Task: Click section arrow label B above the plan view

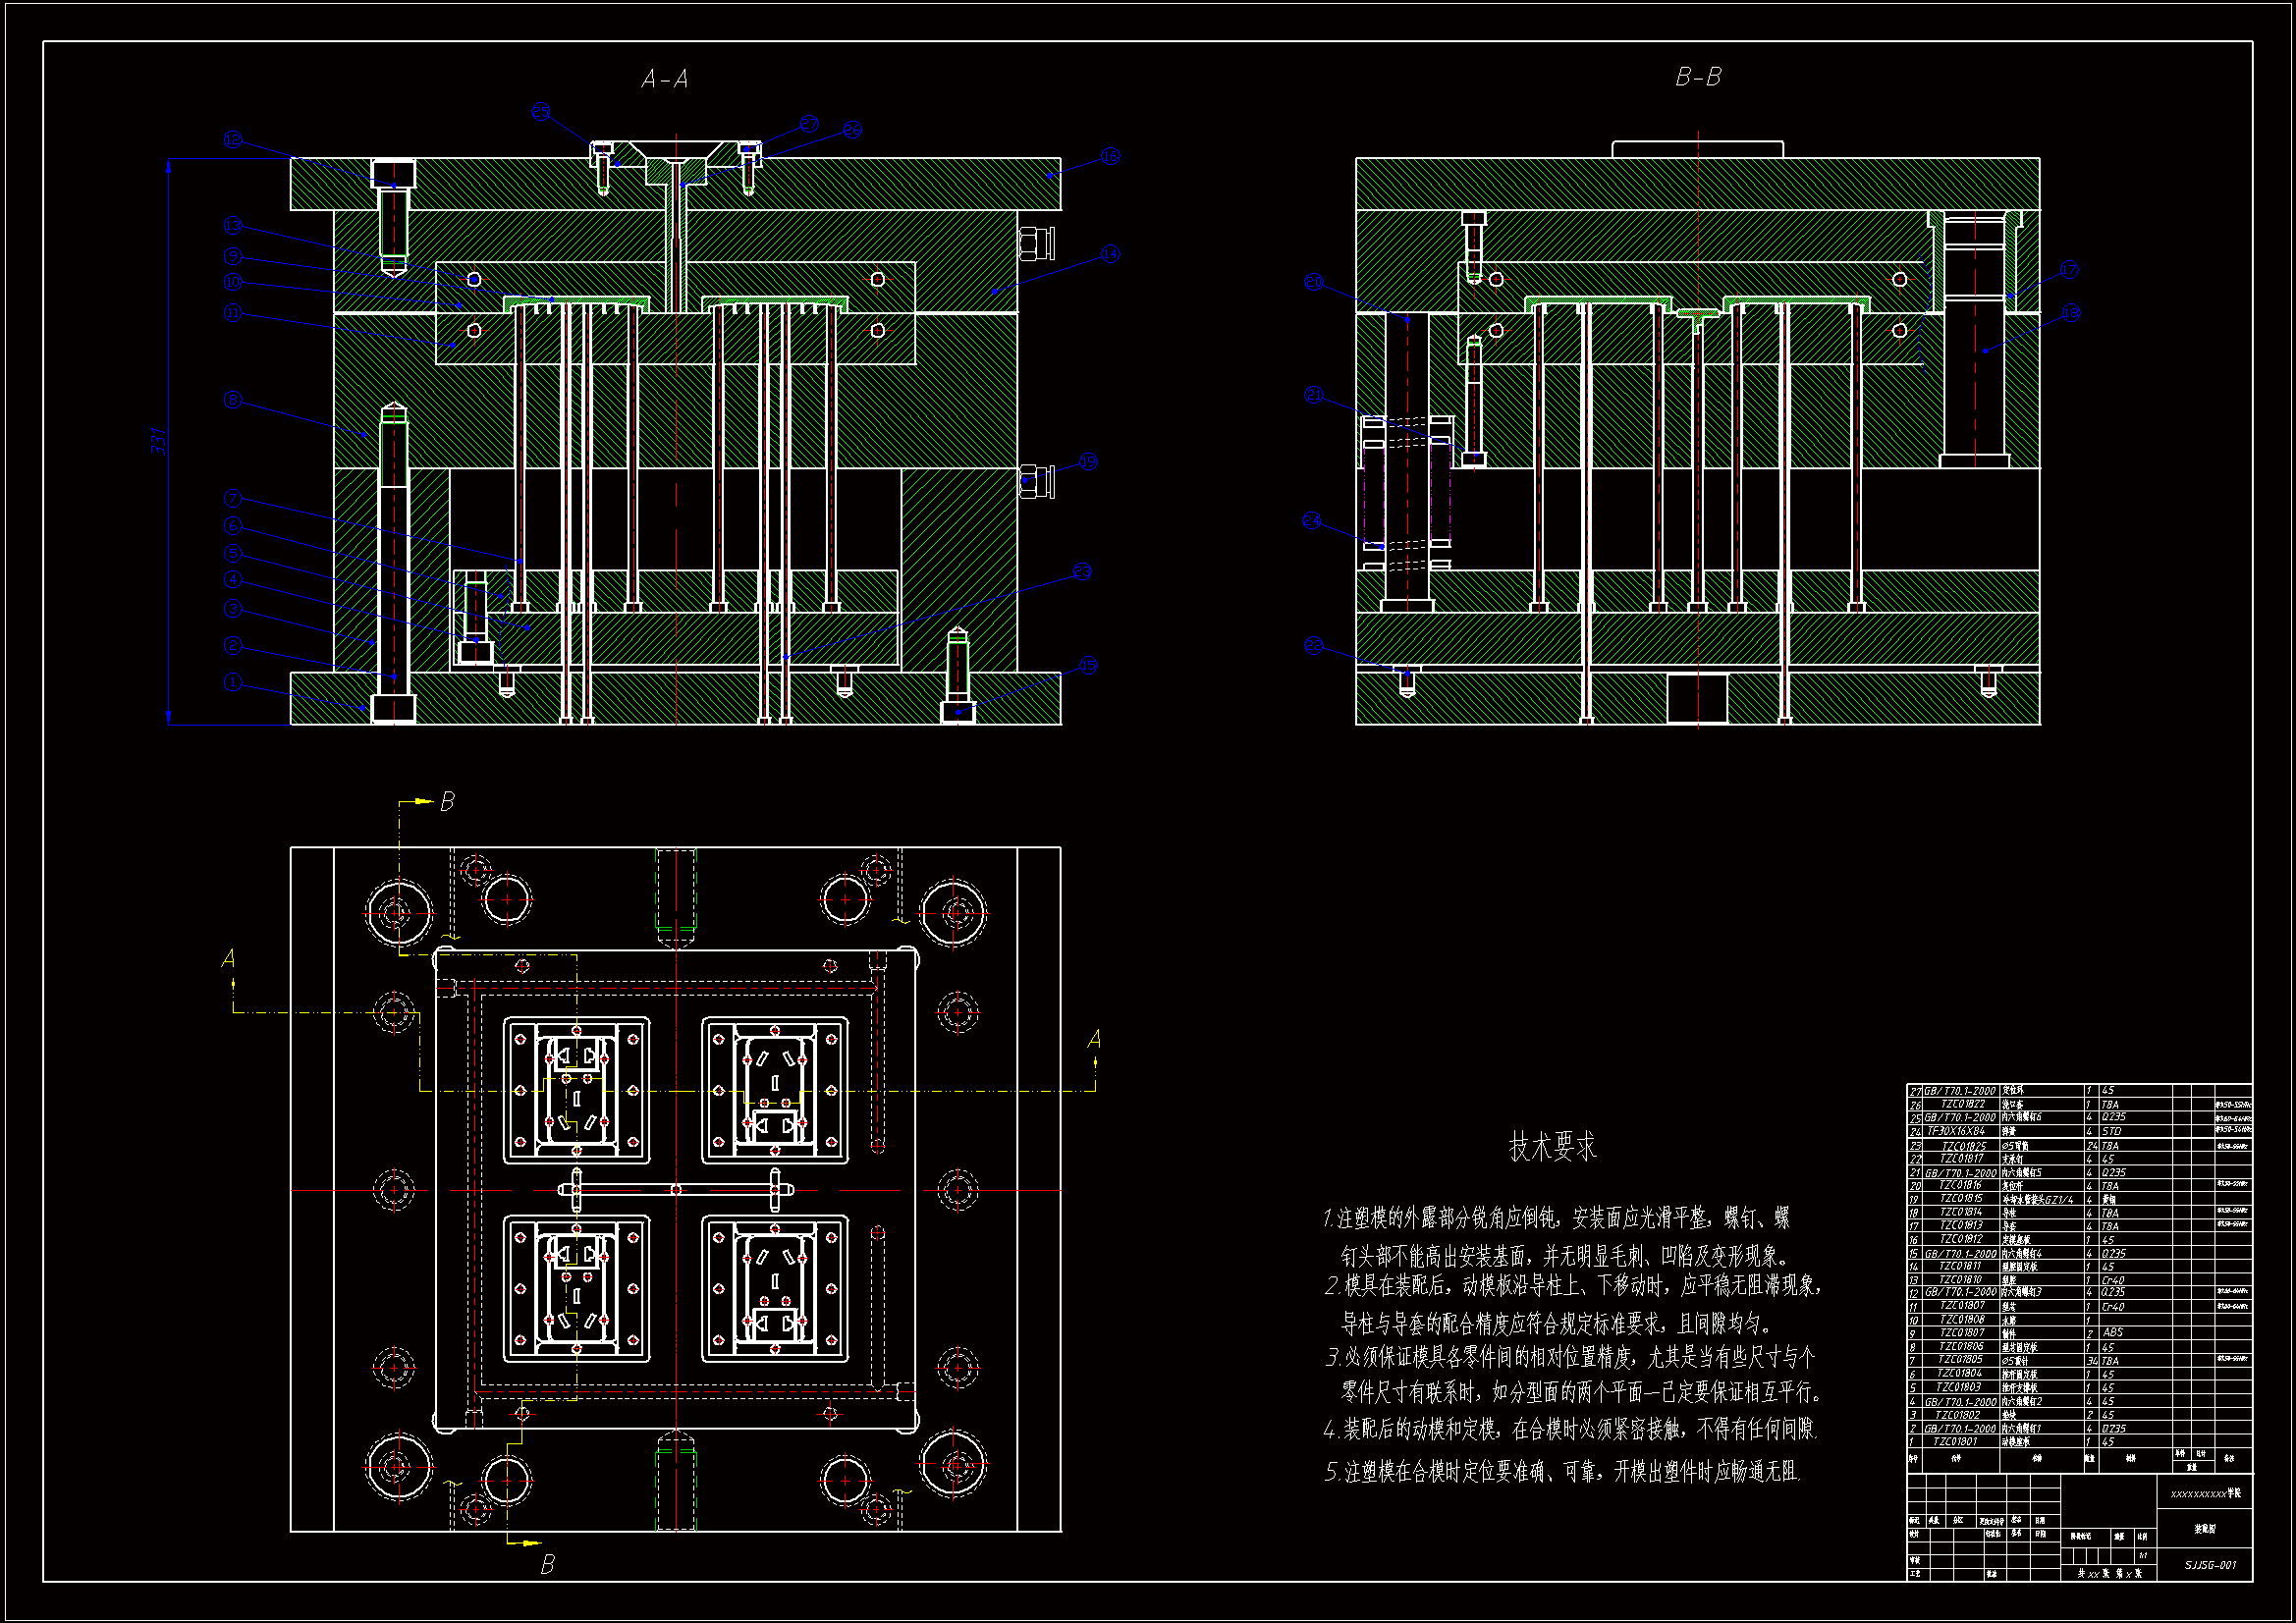Action: click(447, 802)
